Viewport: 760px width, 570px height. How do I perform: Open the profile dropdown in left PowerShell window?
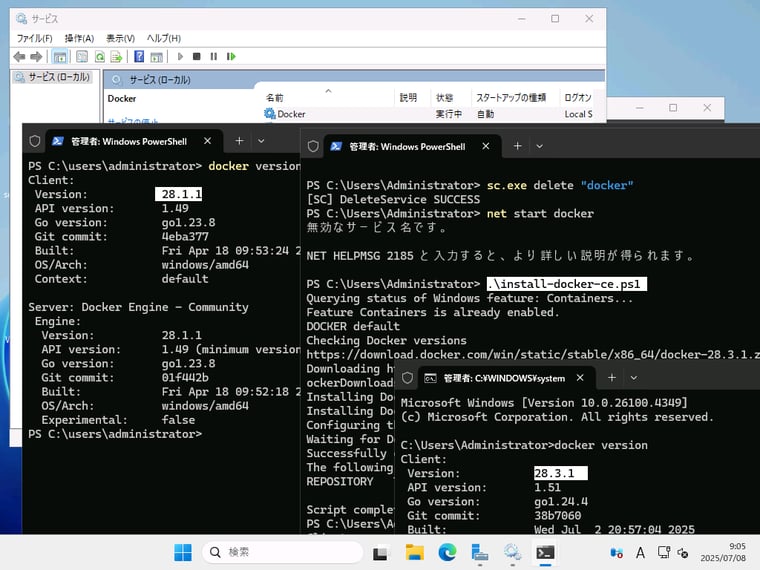tap(261, 141)
